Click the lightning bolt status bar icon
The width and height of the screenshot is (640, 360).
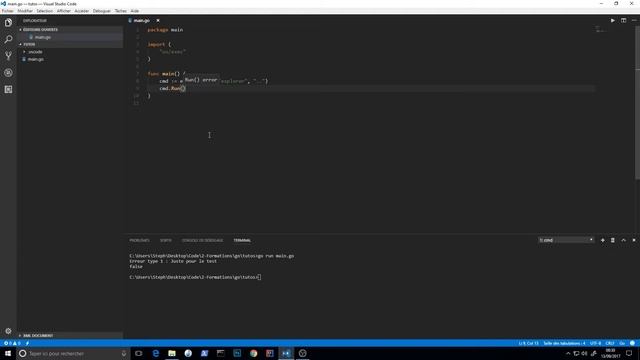coord(27,343)
